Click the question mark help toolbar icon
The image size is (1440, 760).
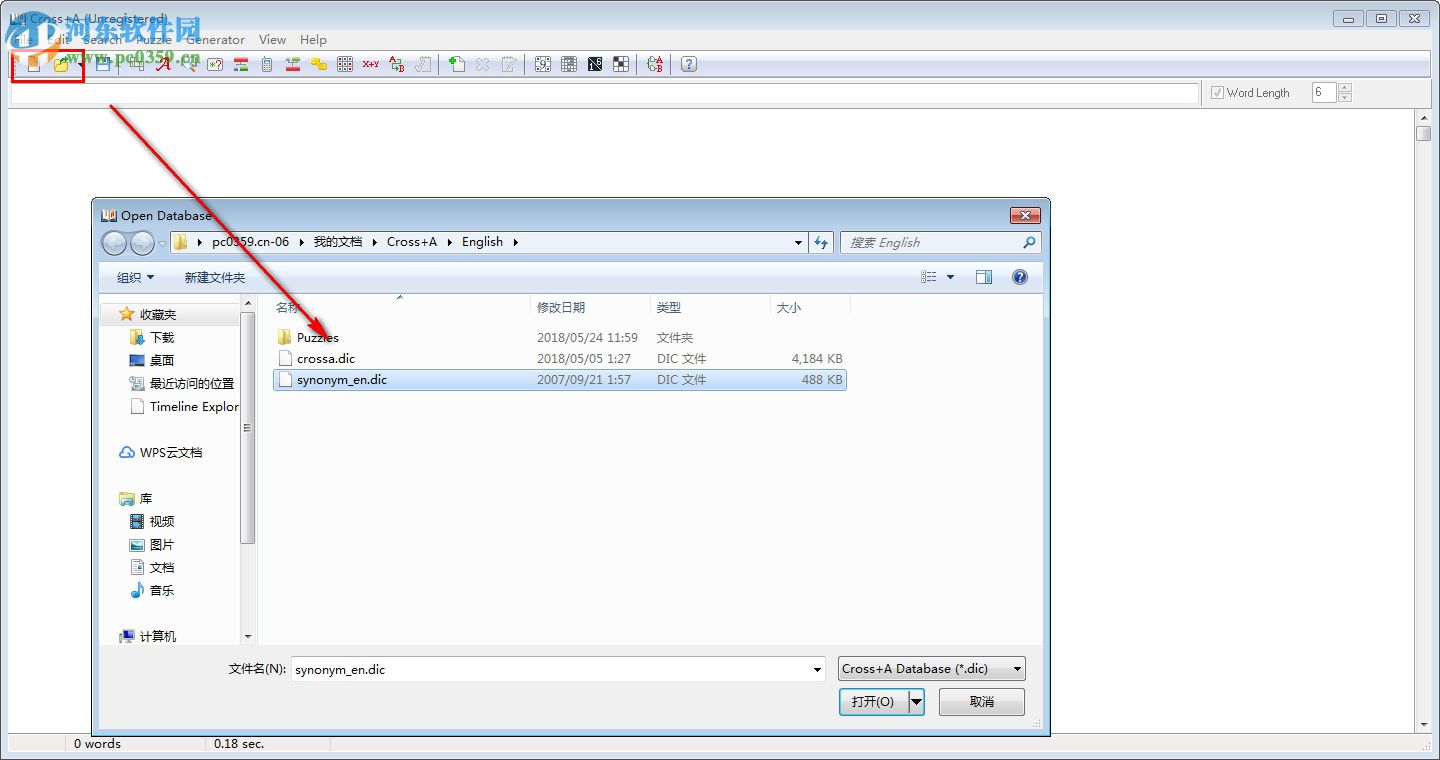pos(689,65)
